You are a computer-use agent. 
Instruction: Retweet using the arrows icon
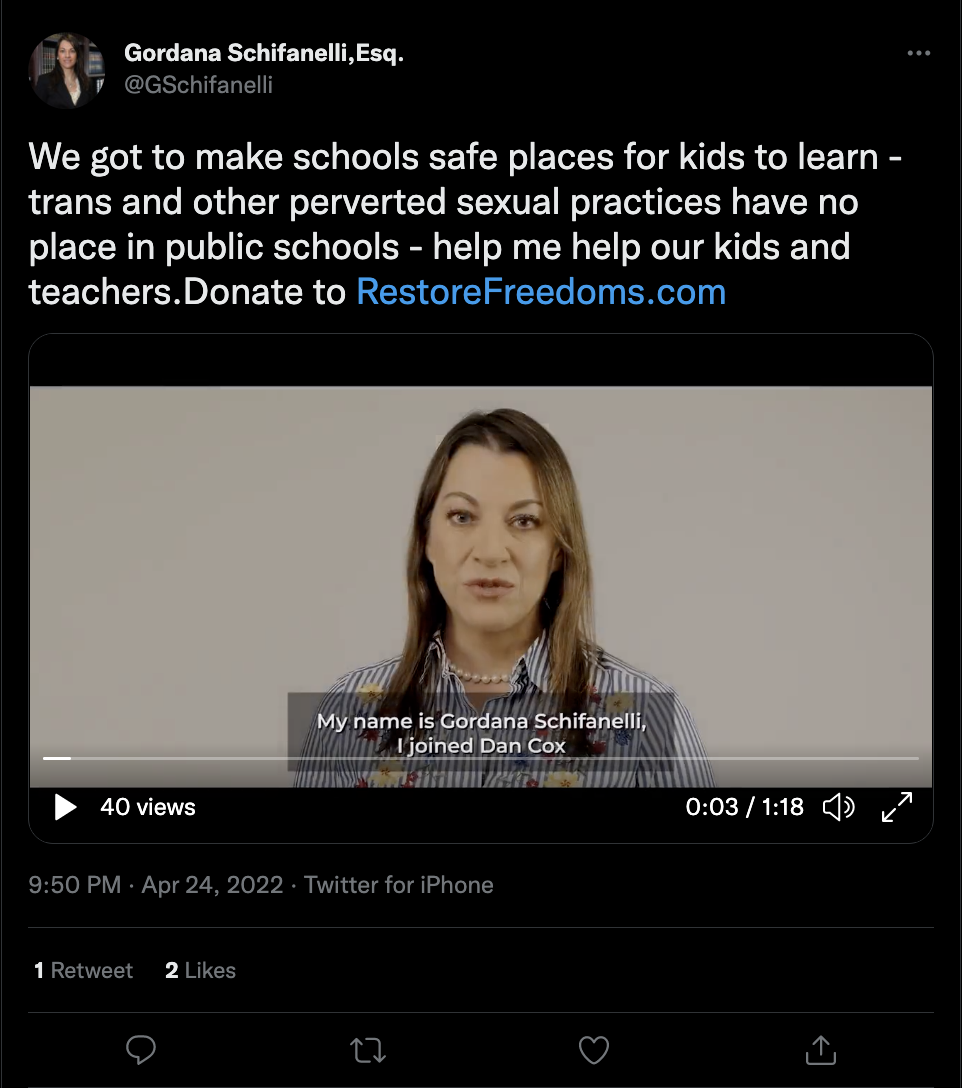367,1051
